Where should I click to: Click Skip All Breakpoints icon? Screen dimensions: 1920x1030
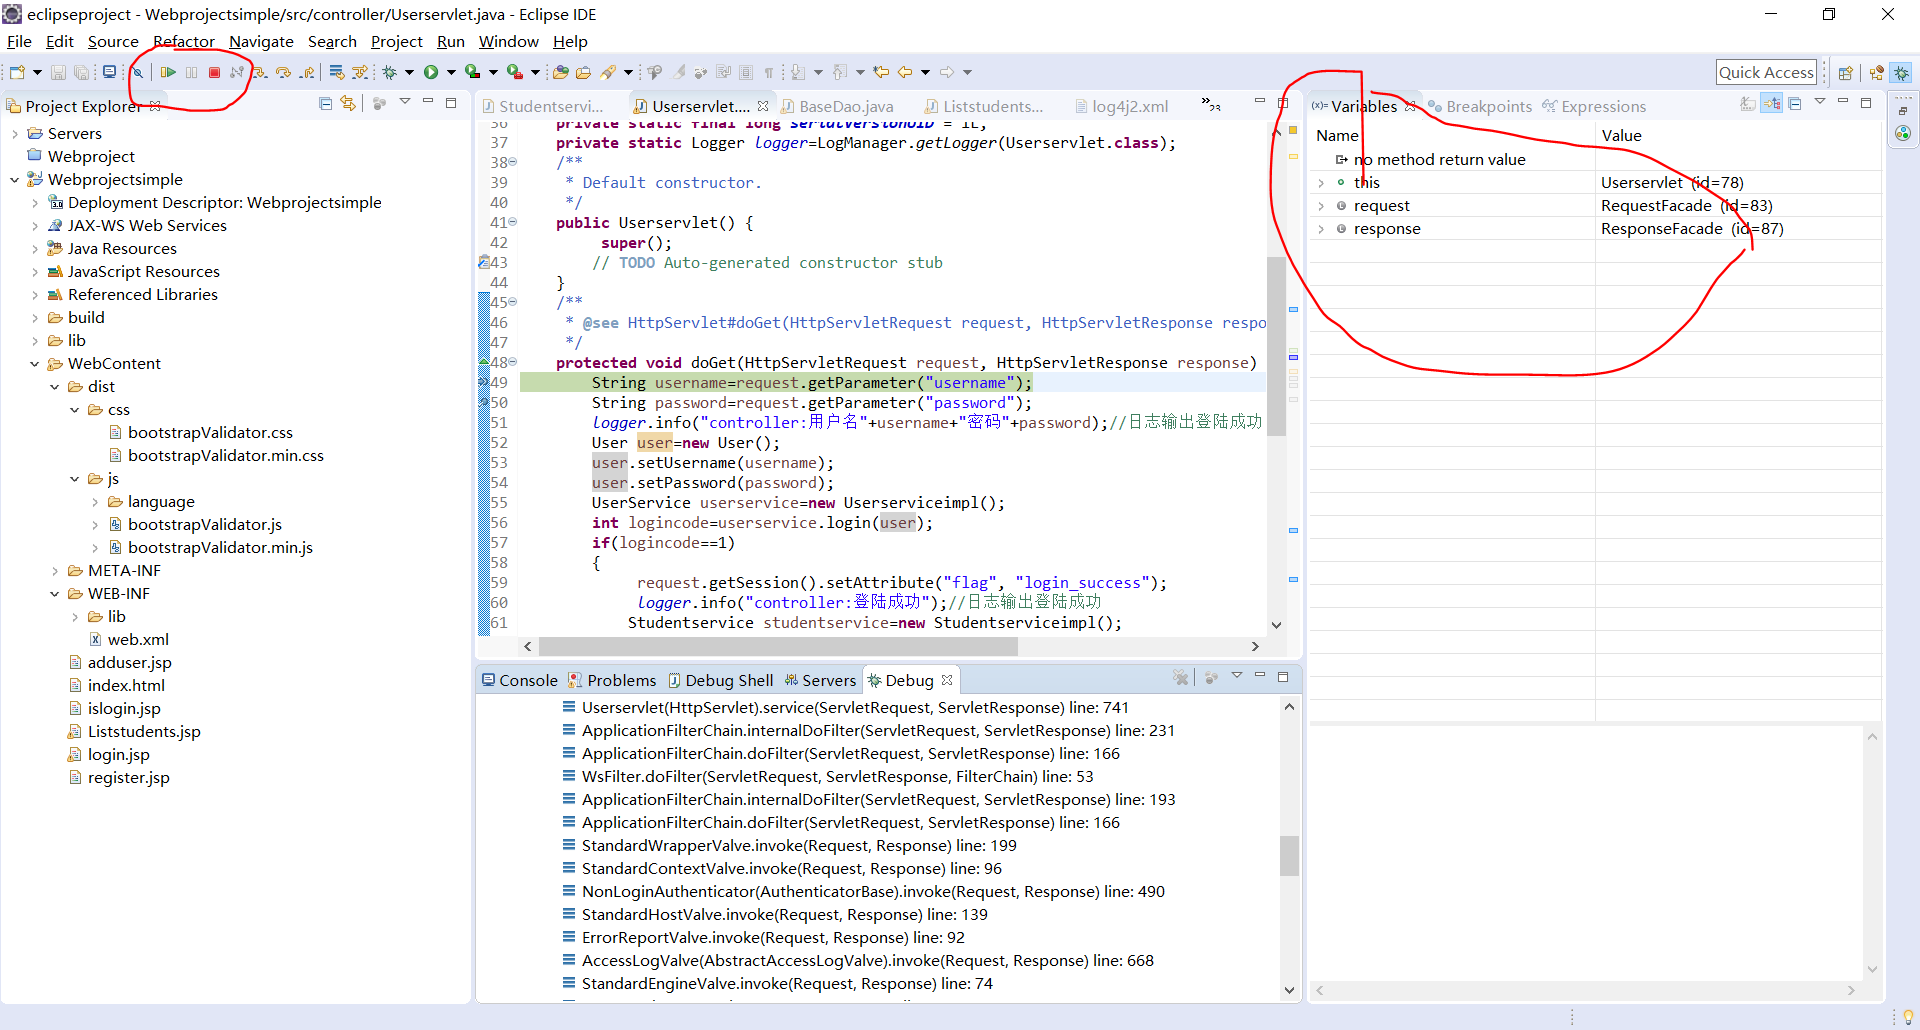coord(138,72)
